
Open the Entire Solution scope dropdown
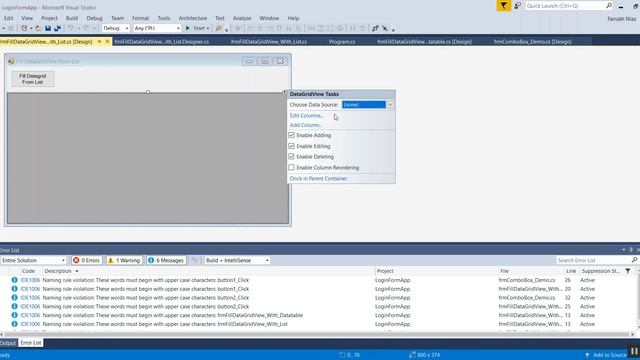click(63, 260)
